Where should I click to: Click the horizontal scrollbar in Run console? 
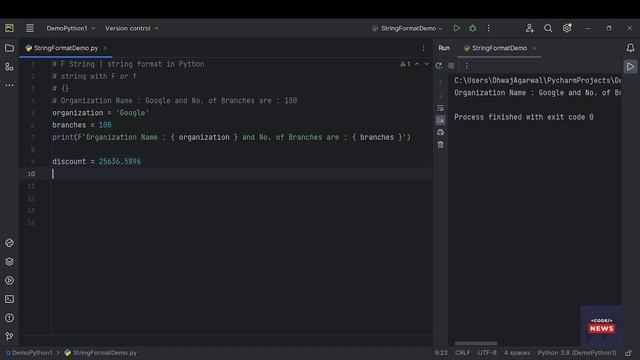click(476, 343)
